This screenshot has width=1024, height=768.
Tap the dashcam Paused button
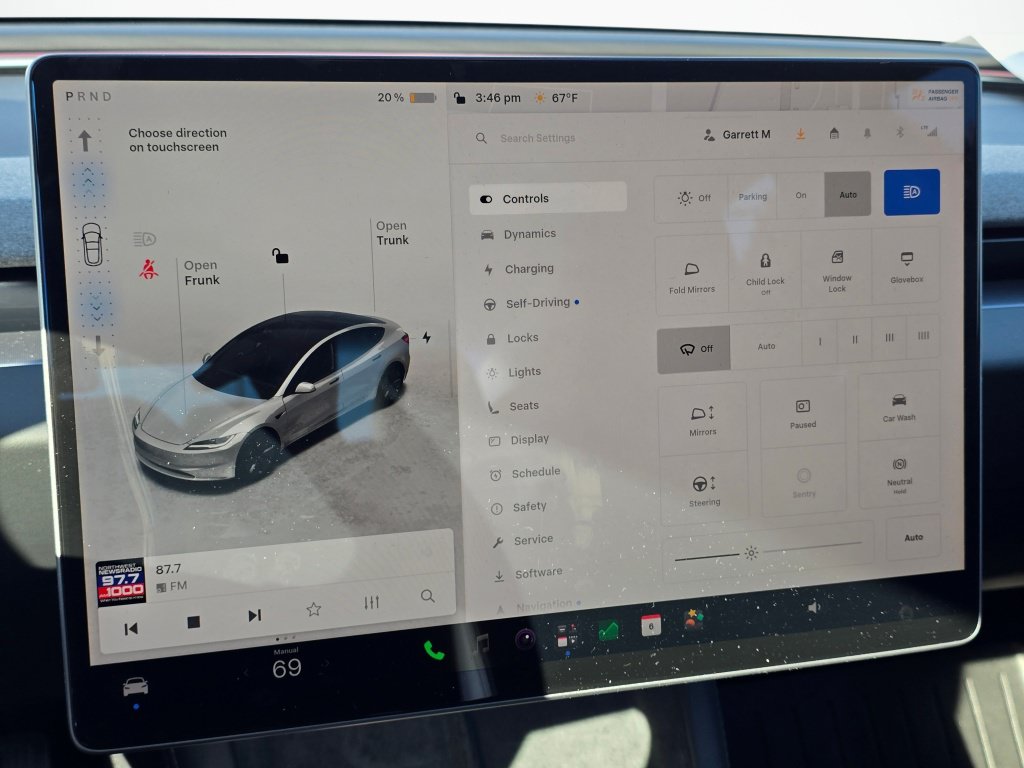[x=803, y=413]
